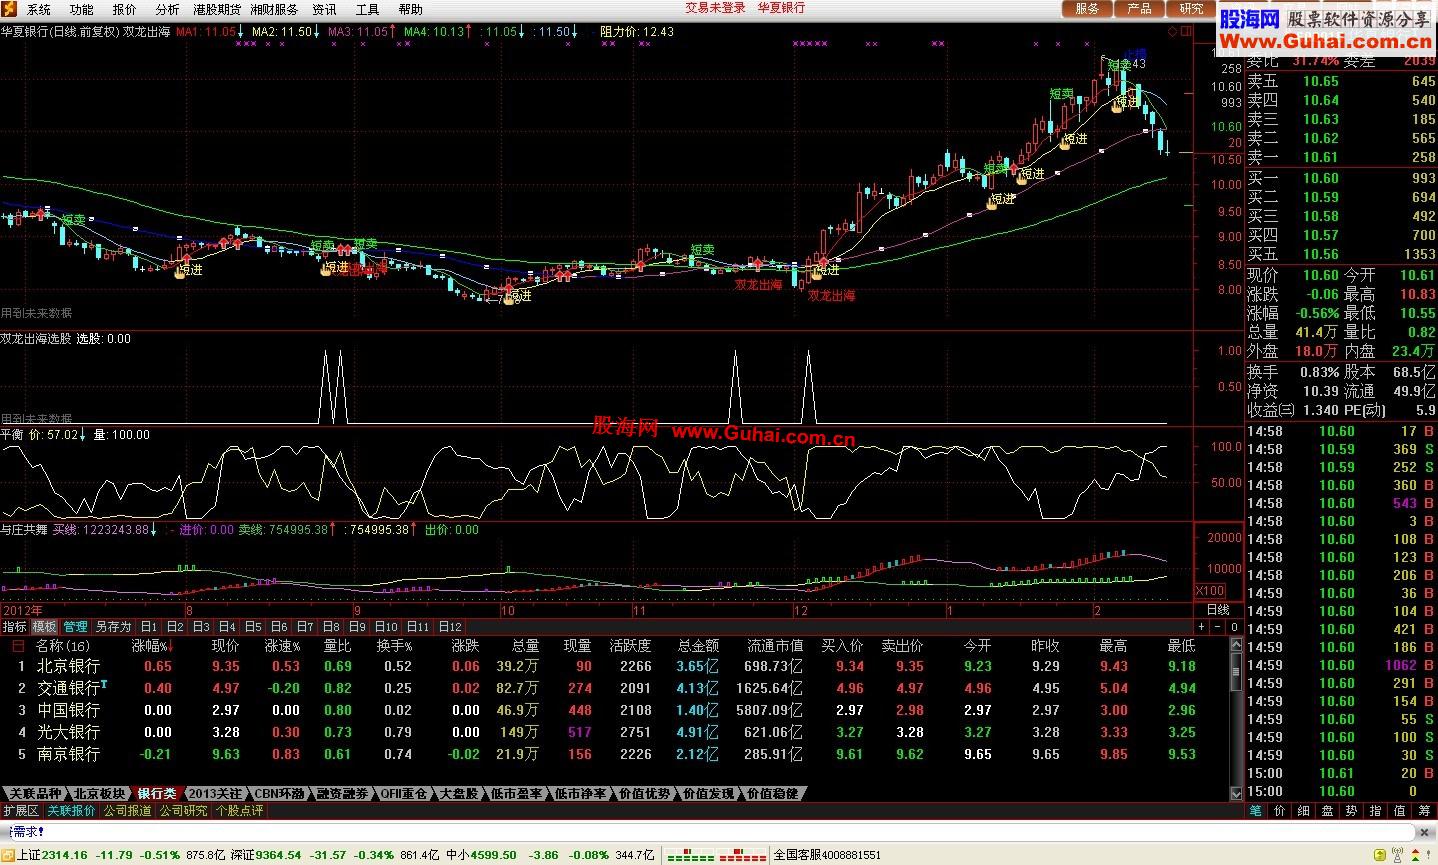Click the 总金额 column header
This screenshot has height=865, width=1438.
click(698, 646)
